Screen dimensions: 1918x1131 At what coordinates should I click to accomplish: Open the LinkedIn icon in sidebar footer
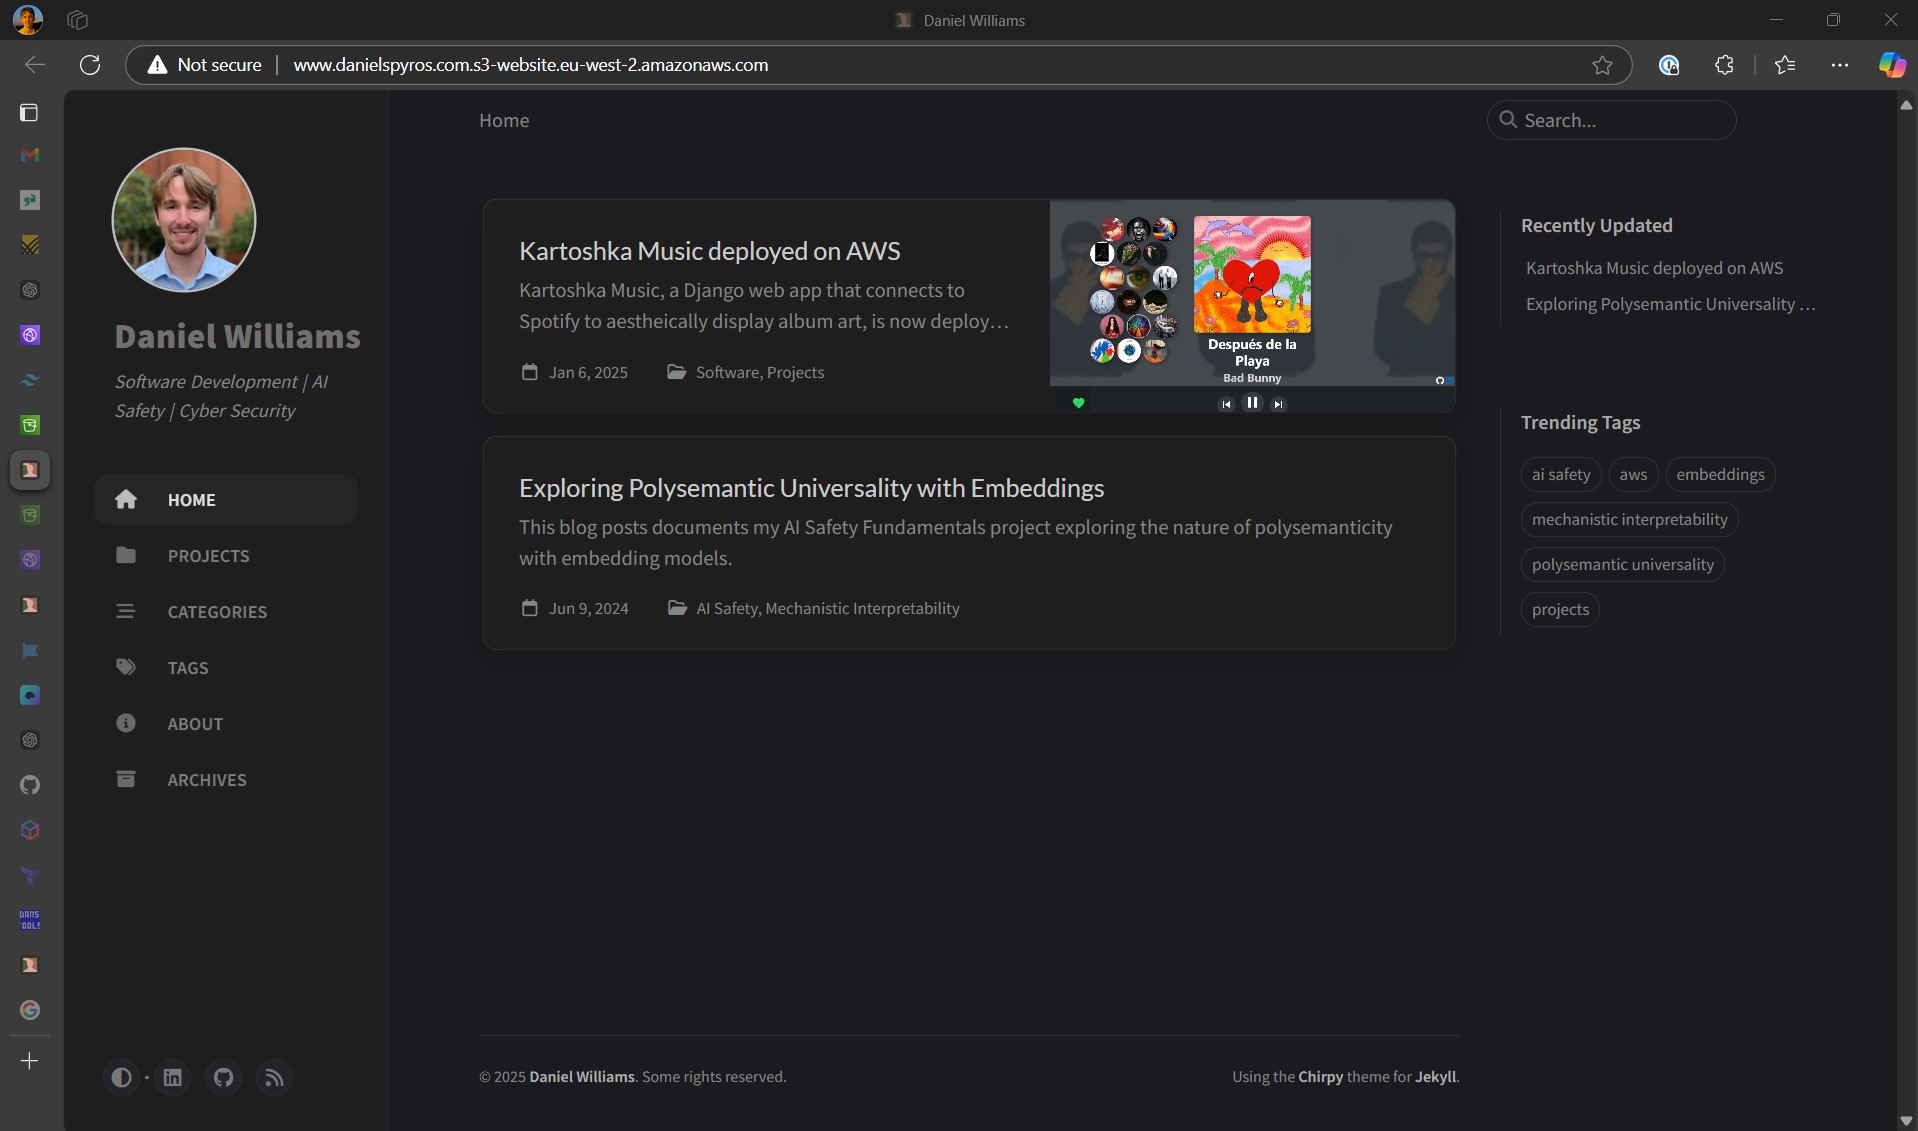[173, 1077]
